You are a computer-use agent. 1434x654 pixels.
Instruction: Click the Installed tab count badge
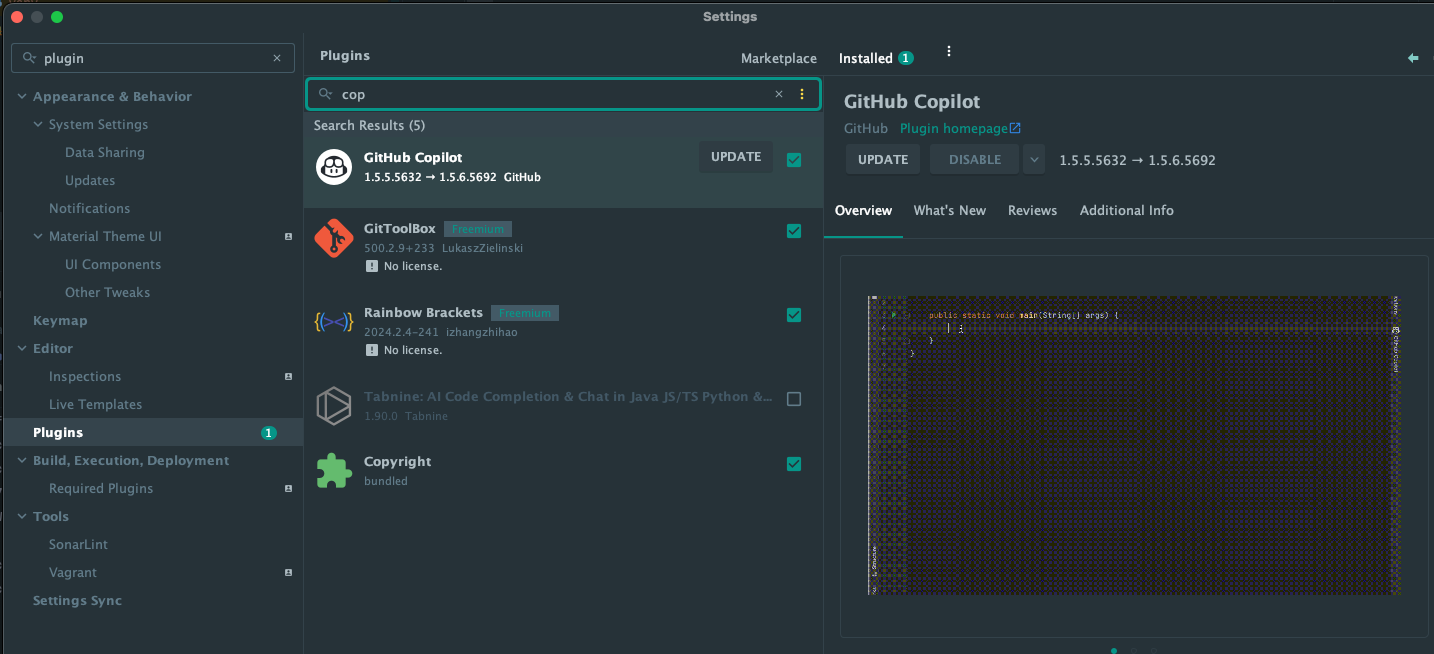[x=905, y=58]
